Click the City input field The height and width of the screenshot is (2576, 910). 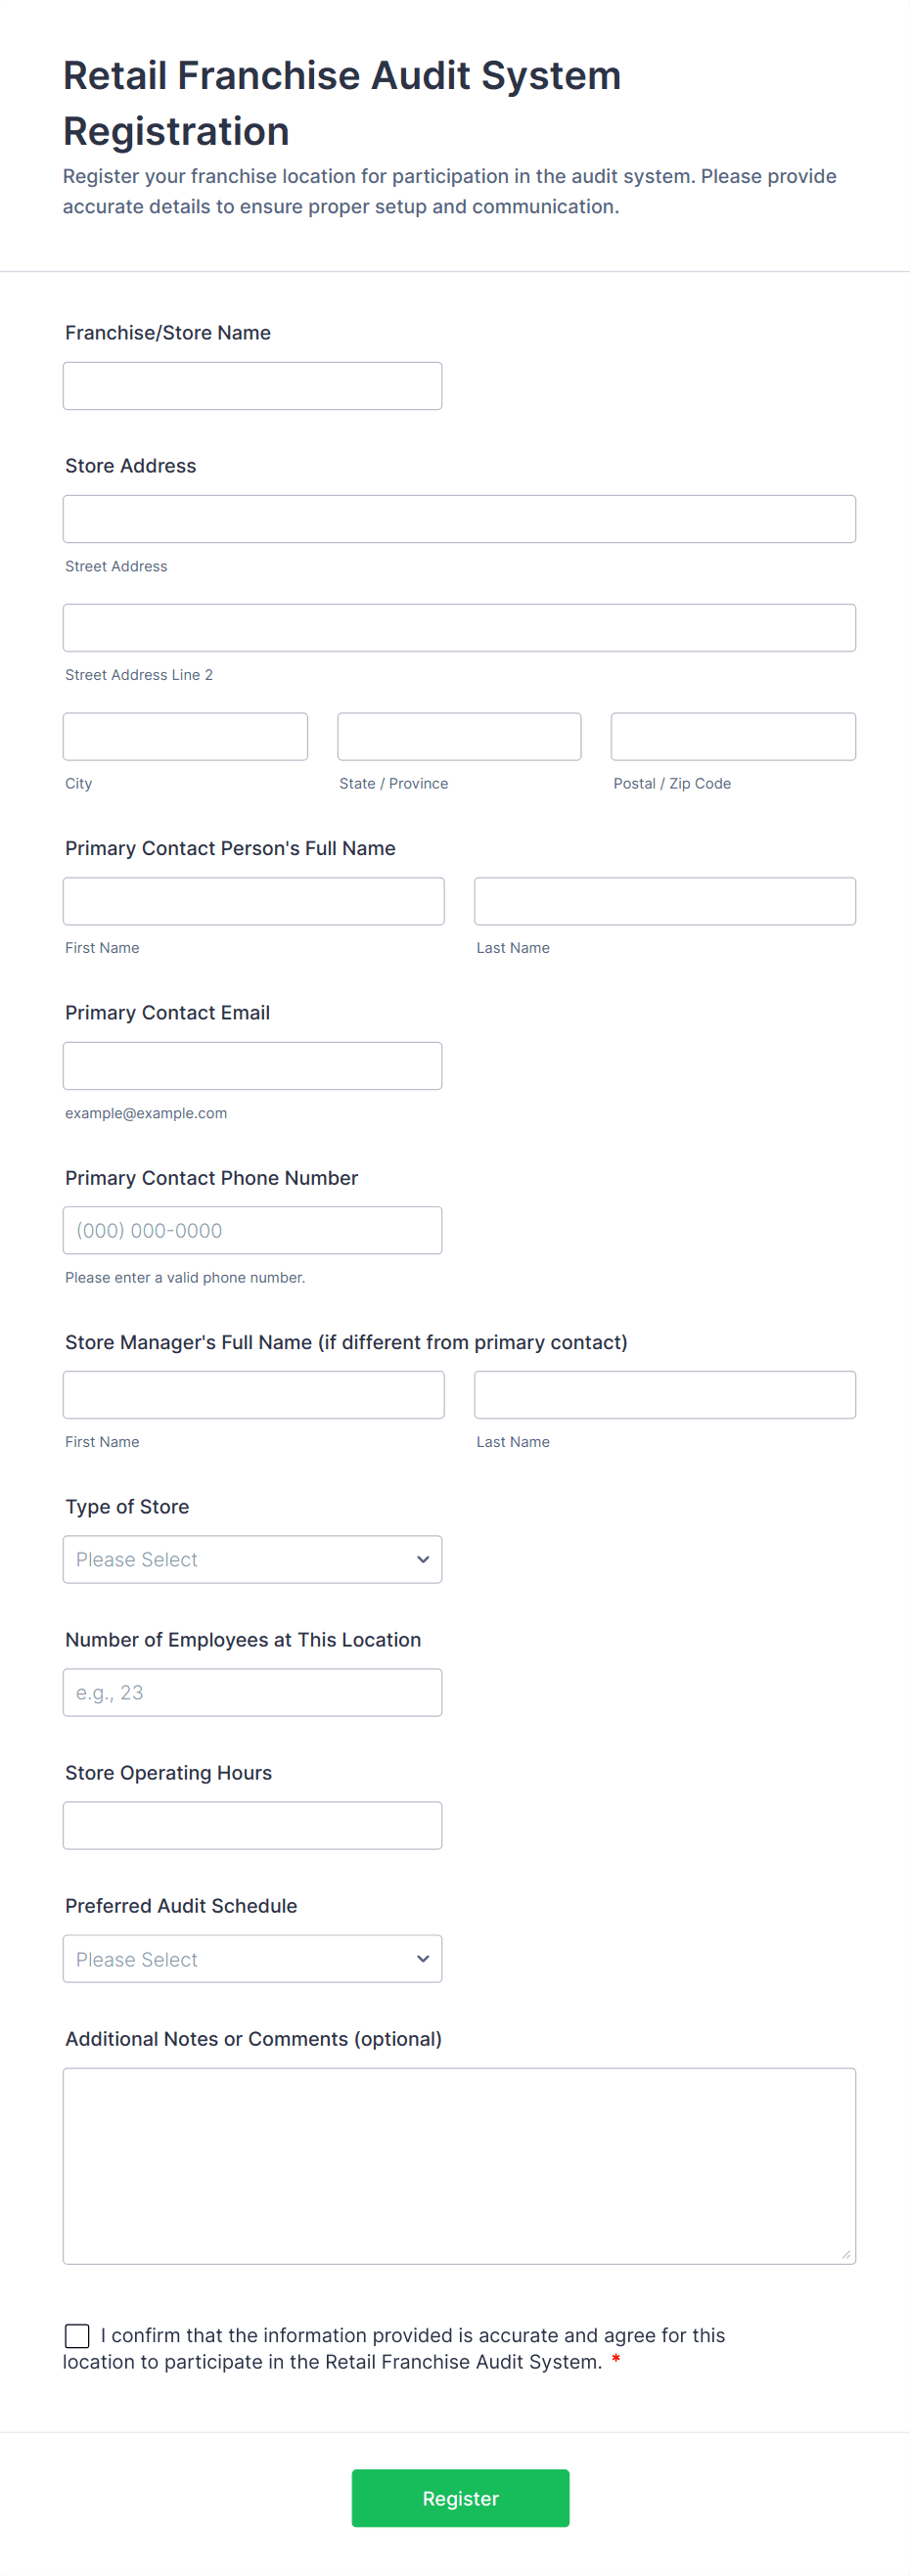pos(184,736)
